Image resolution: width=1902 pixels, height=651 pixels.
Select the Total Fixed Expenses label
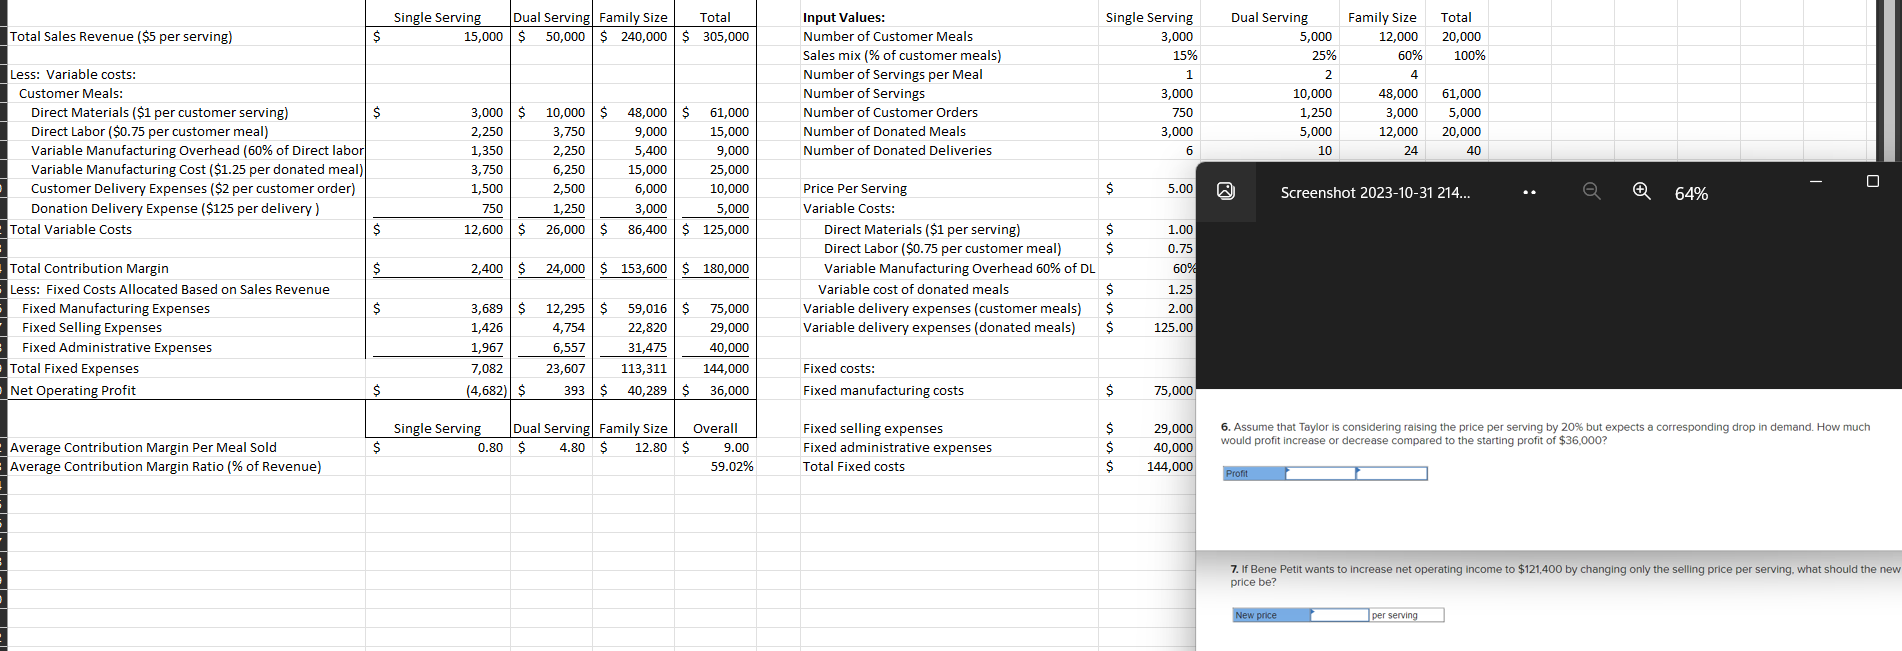75,369
